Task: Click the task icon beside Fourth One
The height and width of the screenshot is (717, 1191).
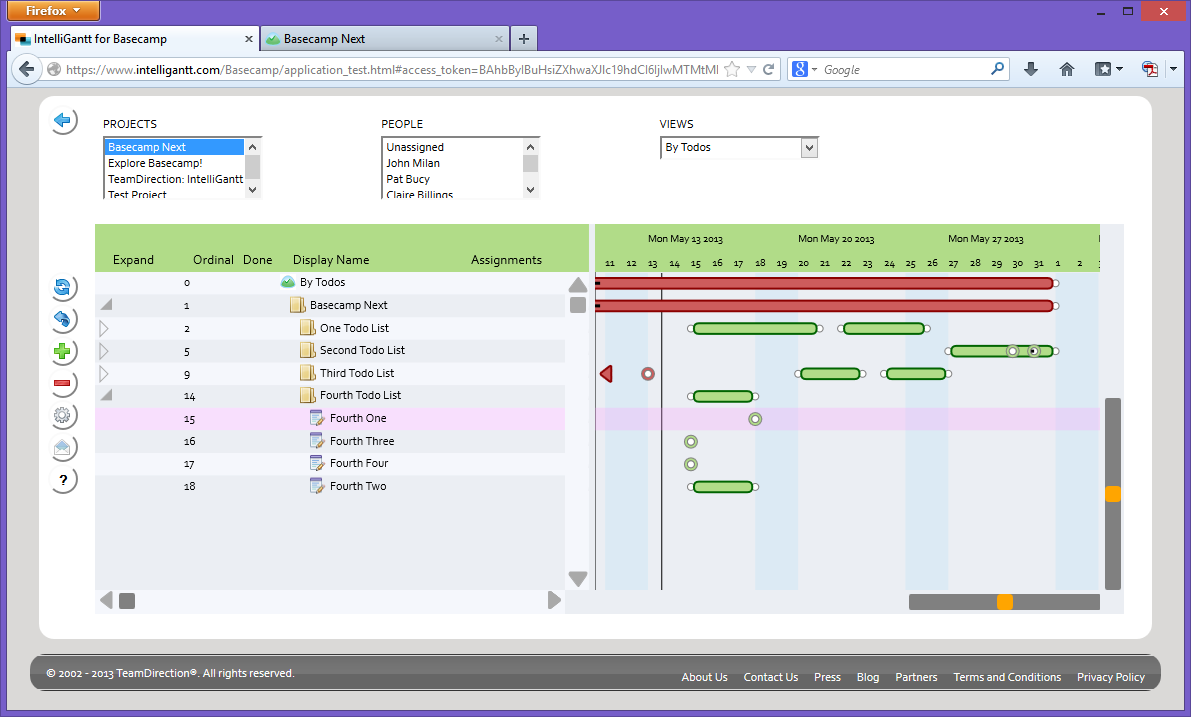Action: (x=317, y=418)
